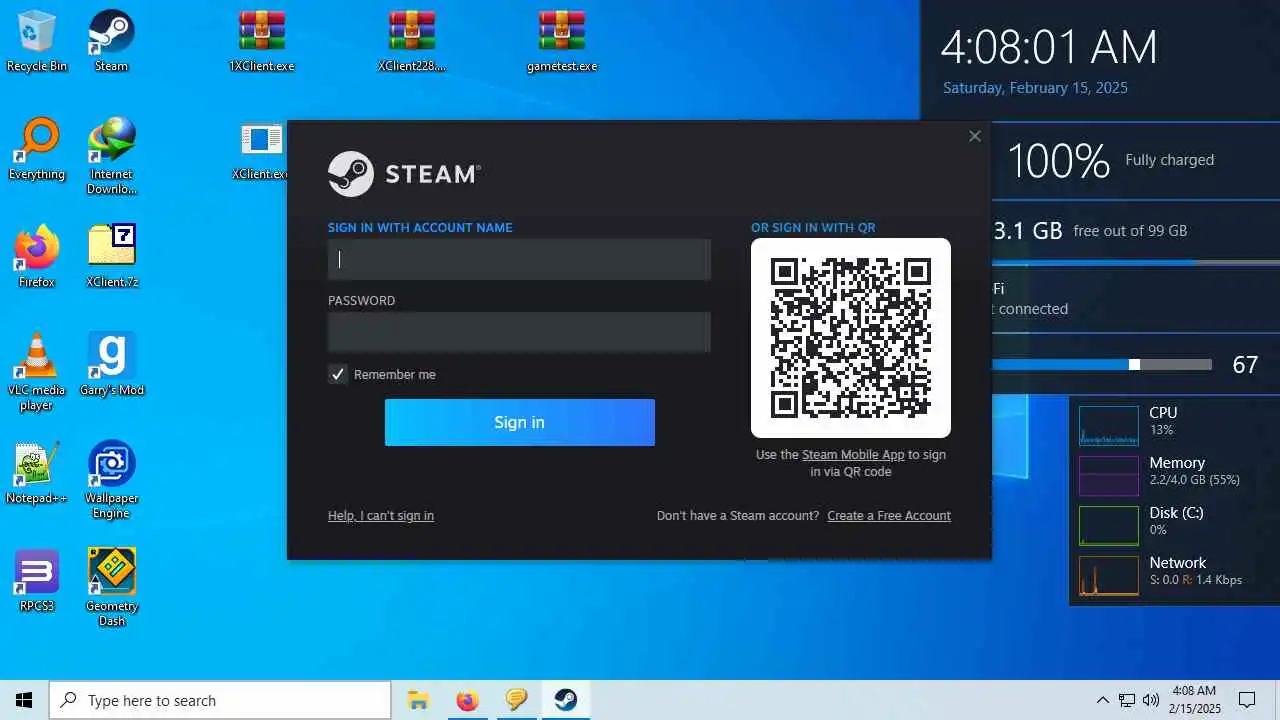Show hidden system tray icons
The height and width of the screenshot is (720, 1280).
pos(1102,700)
